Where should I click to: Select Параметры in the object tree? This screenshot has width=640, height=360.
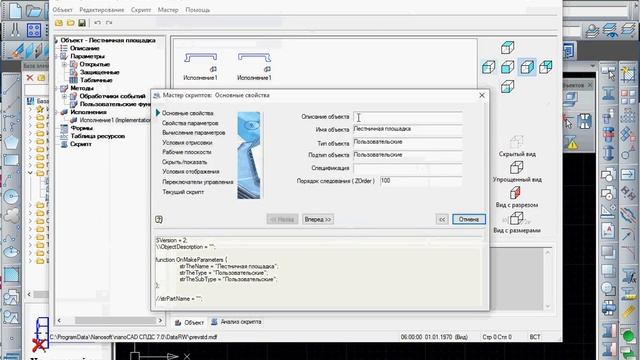(x=87, y=56)
